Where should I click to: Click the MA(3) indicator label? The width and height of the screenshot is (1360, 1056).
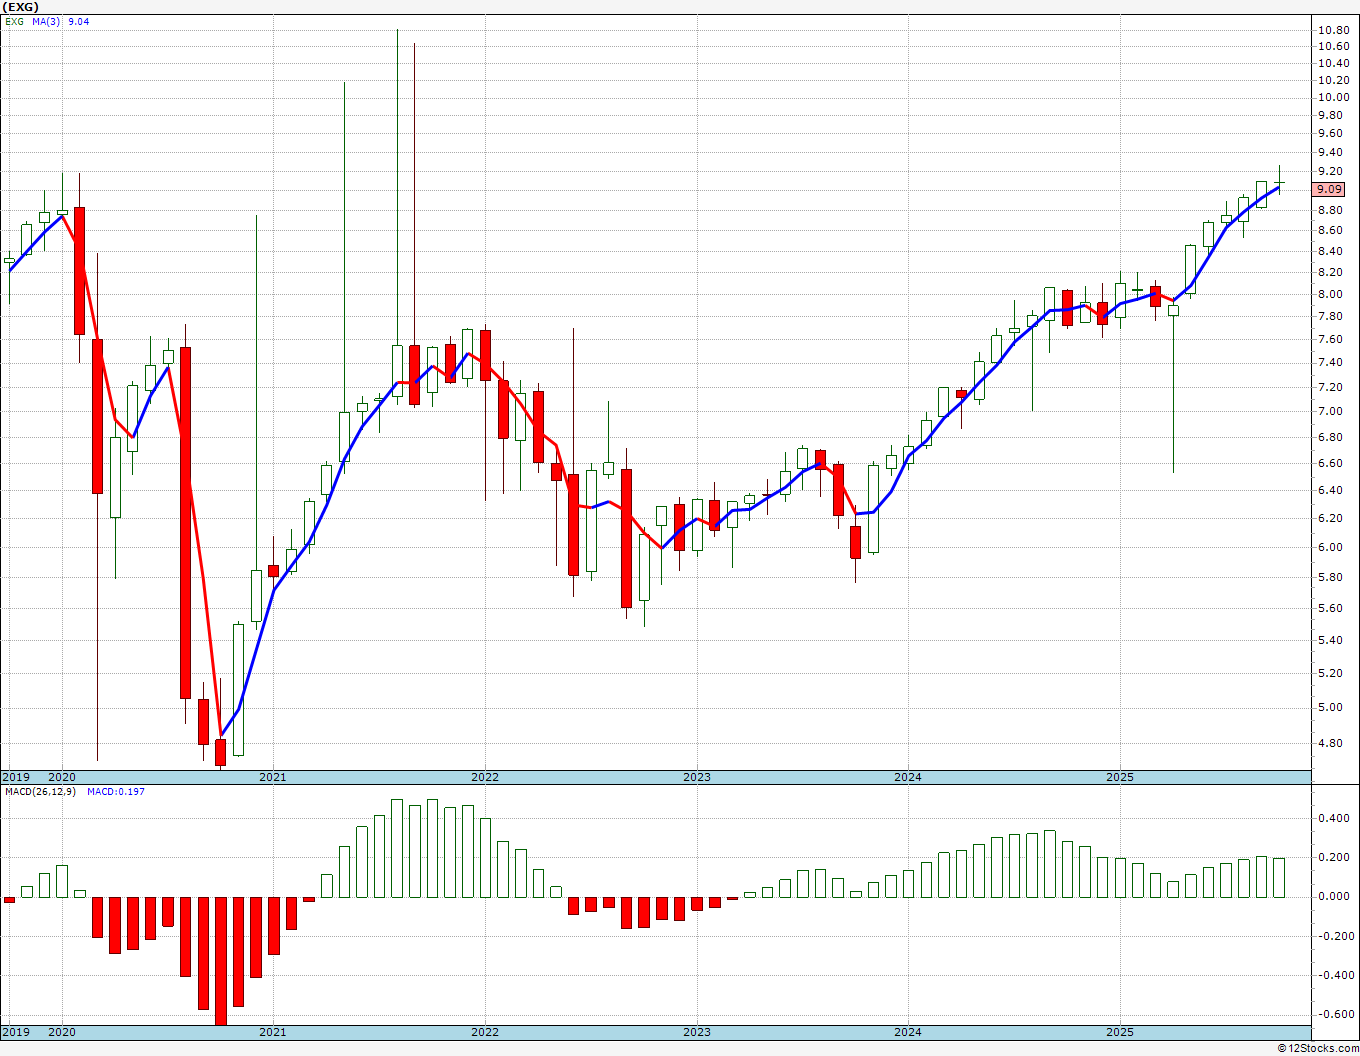coord(46,21)
